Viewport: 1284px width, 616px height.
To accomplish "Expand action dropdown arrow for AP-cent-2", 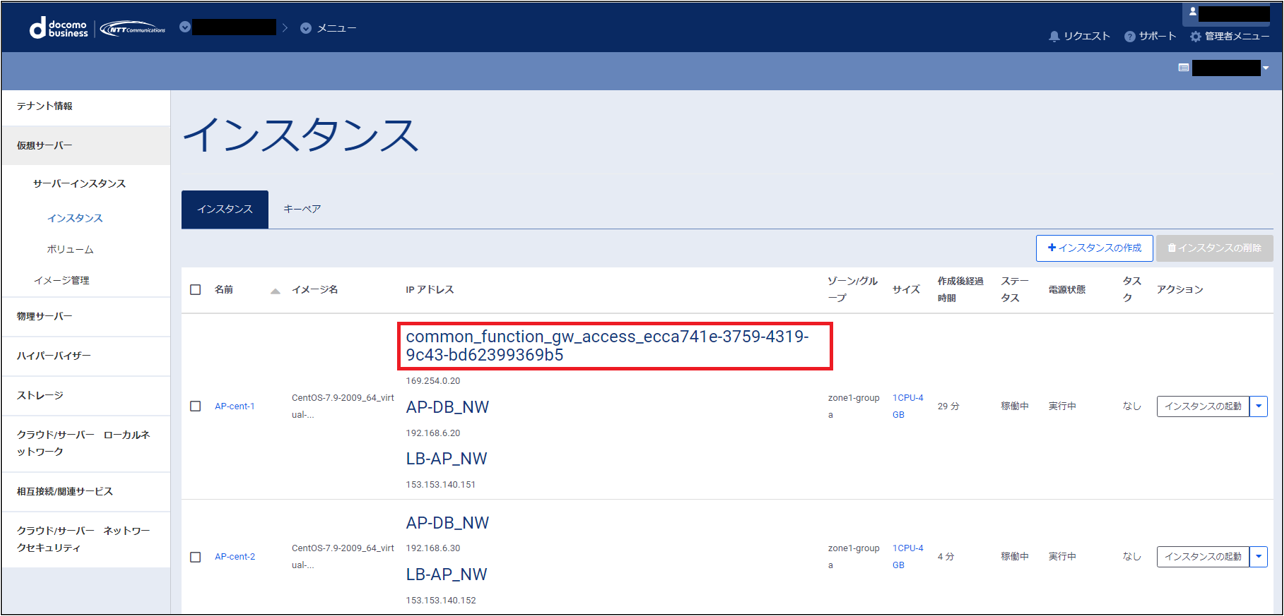I will (1259, 557).
